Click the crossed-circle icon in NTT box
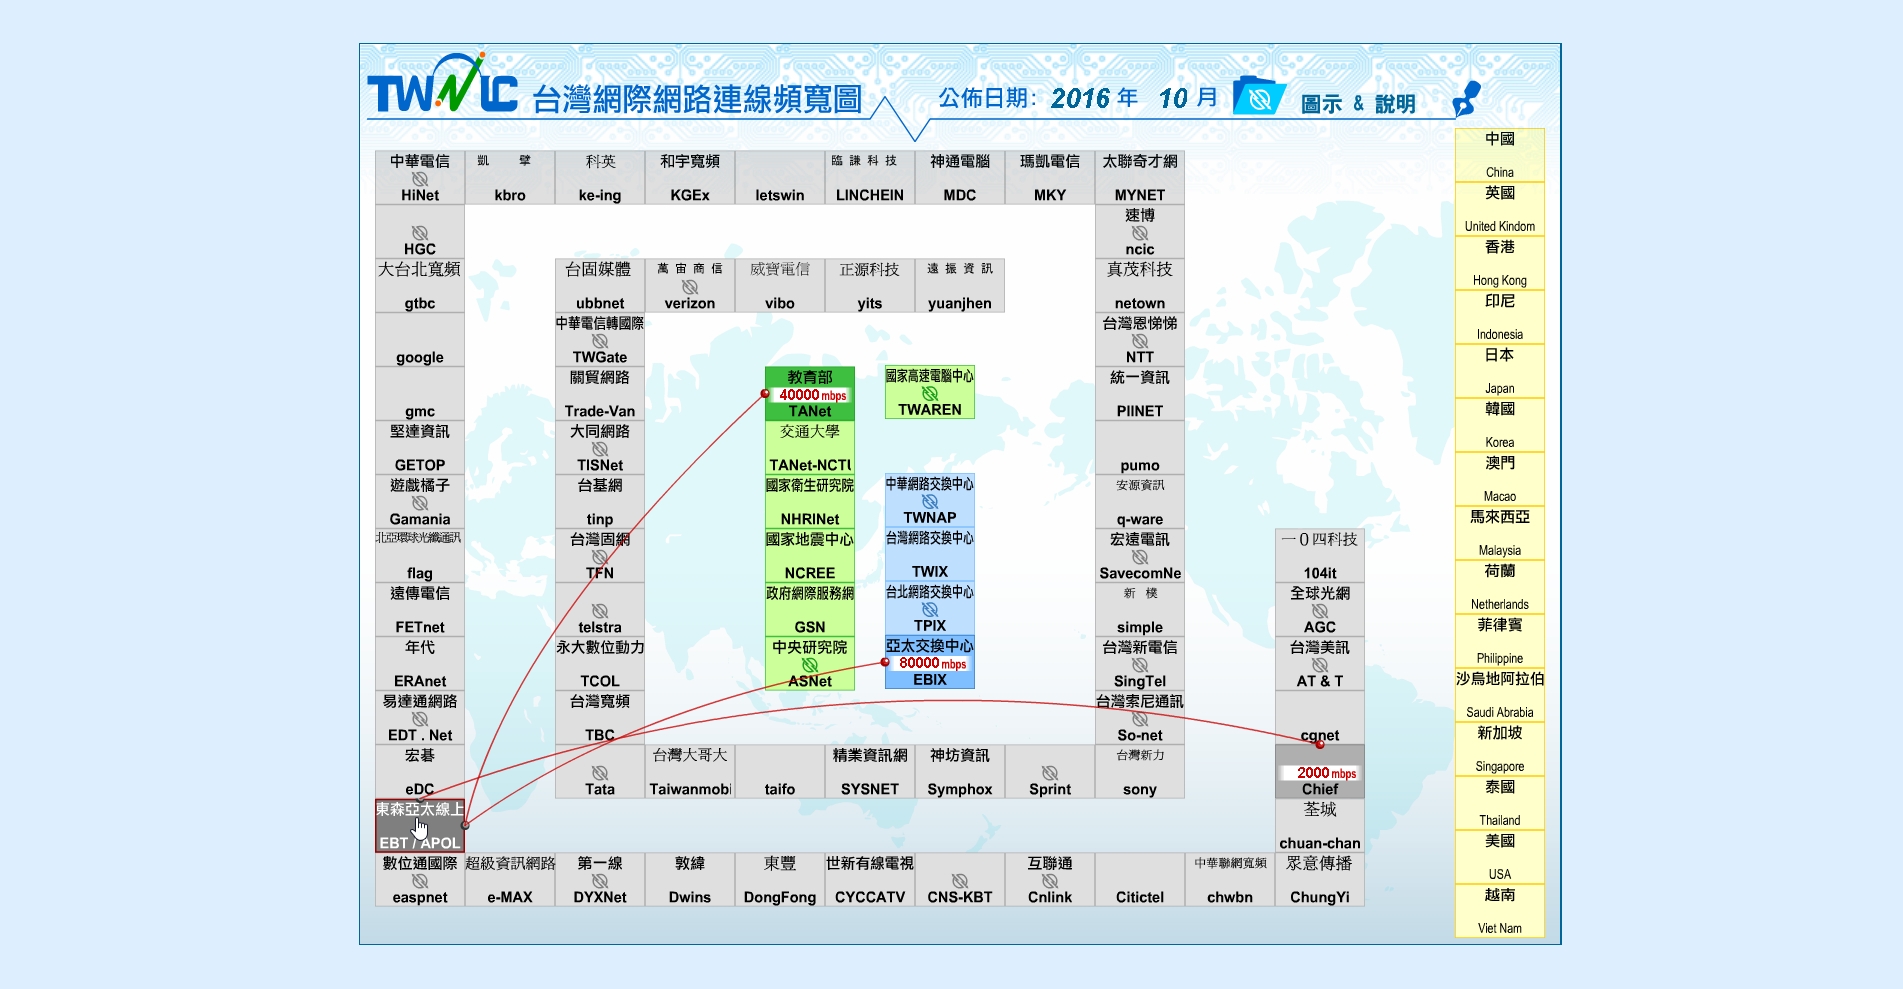The height and width of the screenshot is (989, 1903). click(1140, 341)
